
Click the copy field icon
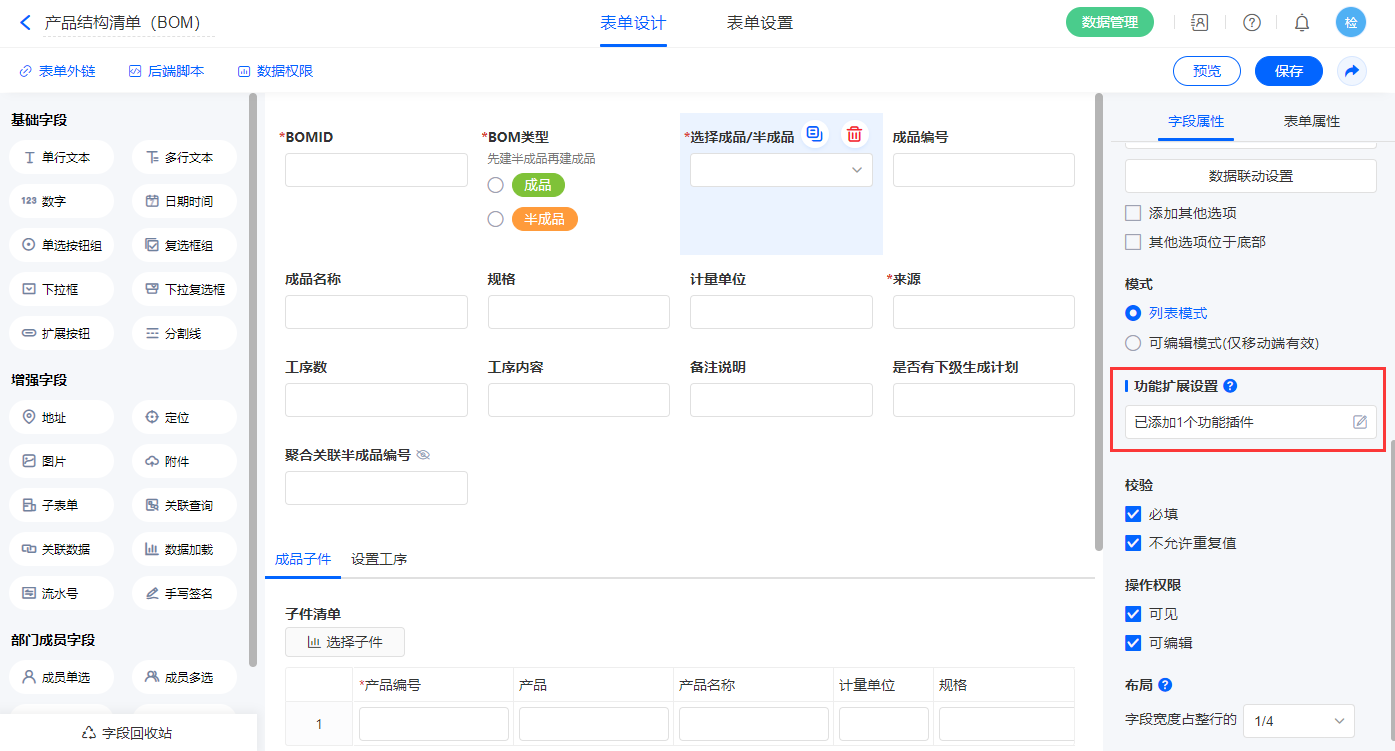pos(815,135)
